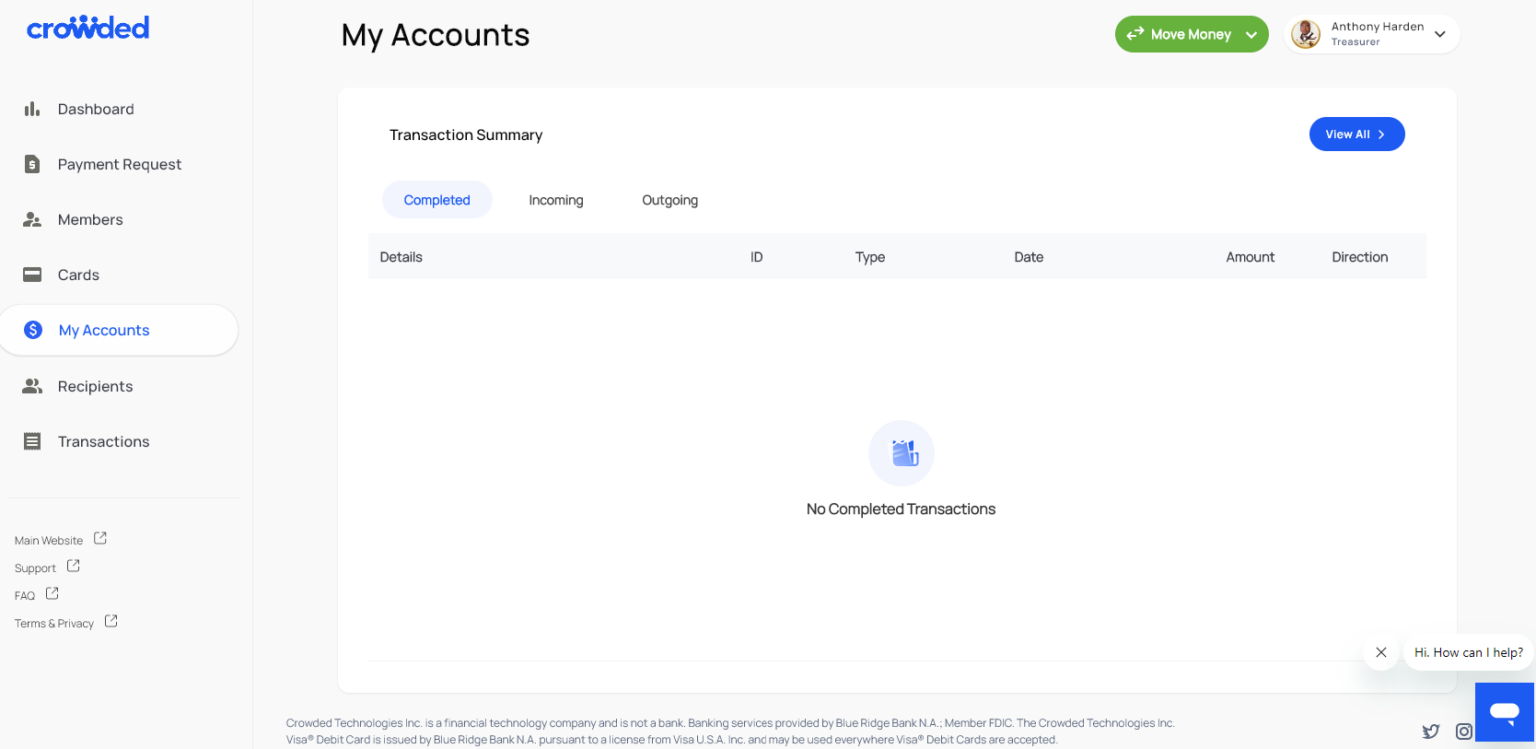Click the Cards icon in sidebar
Viewport: 1536px width, 749px height.
31,274
